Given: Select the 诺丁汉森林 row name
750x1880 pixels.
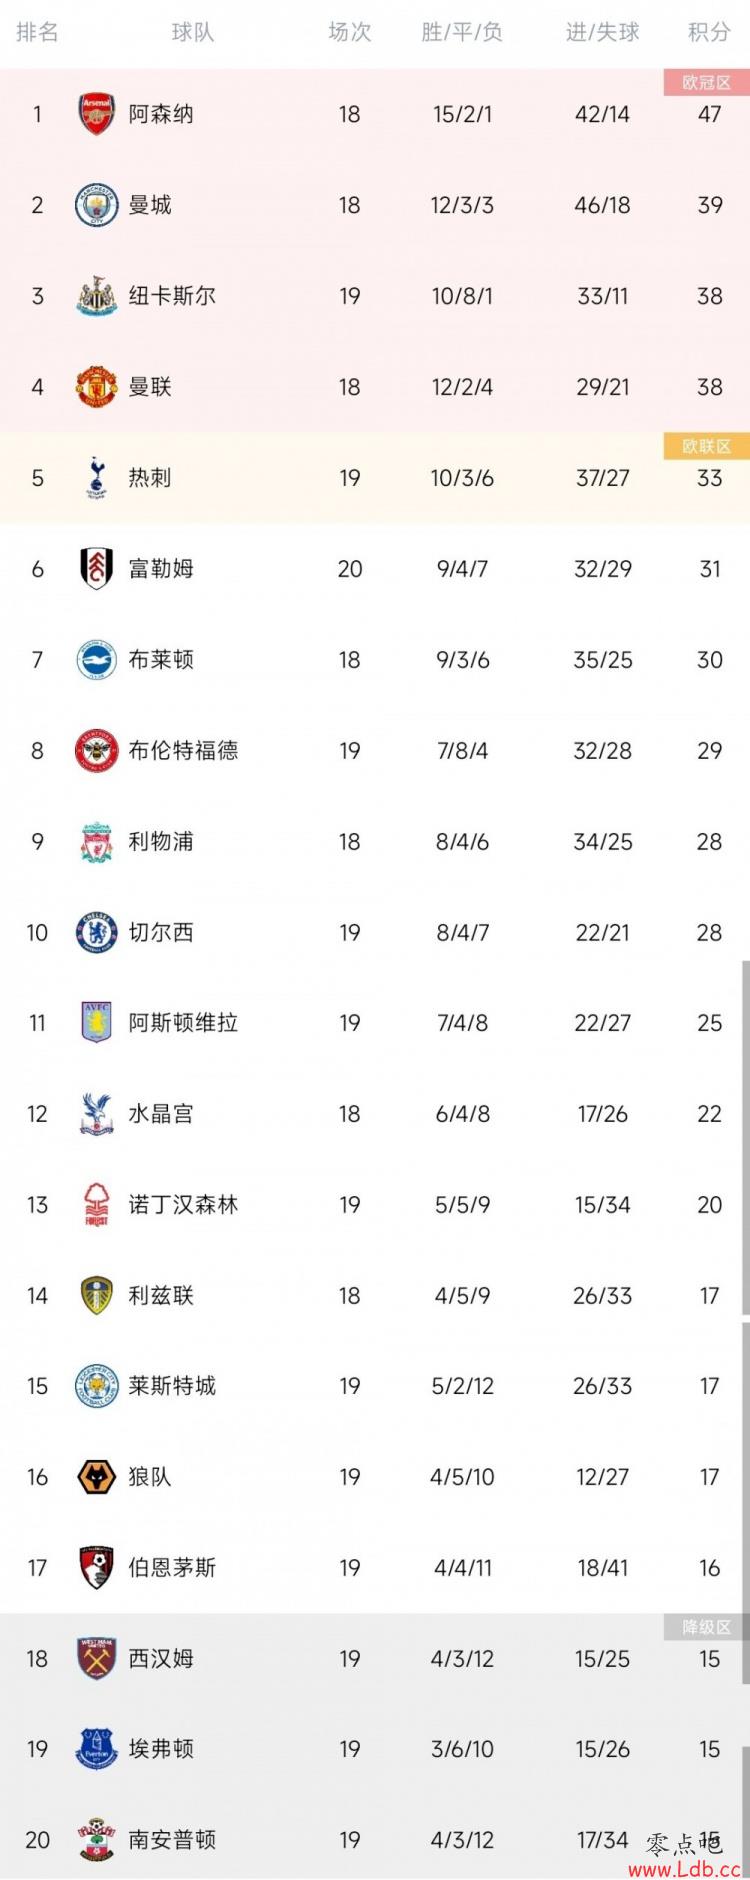Looking at the screenshot, I should coord(183,1205).
